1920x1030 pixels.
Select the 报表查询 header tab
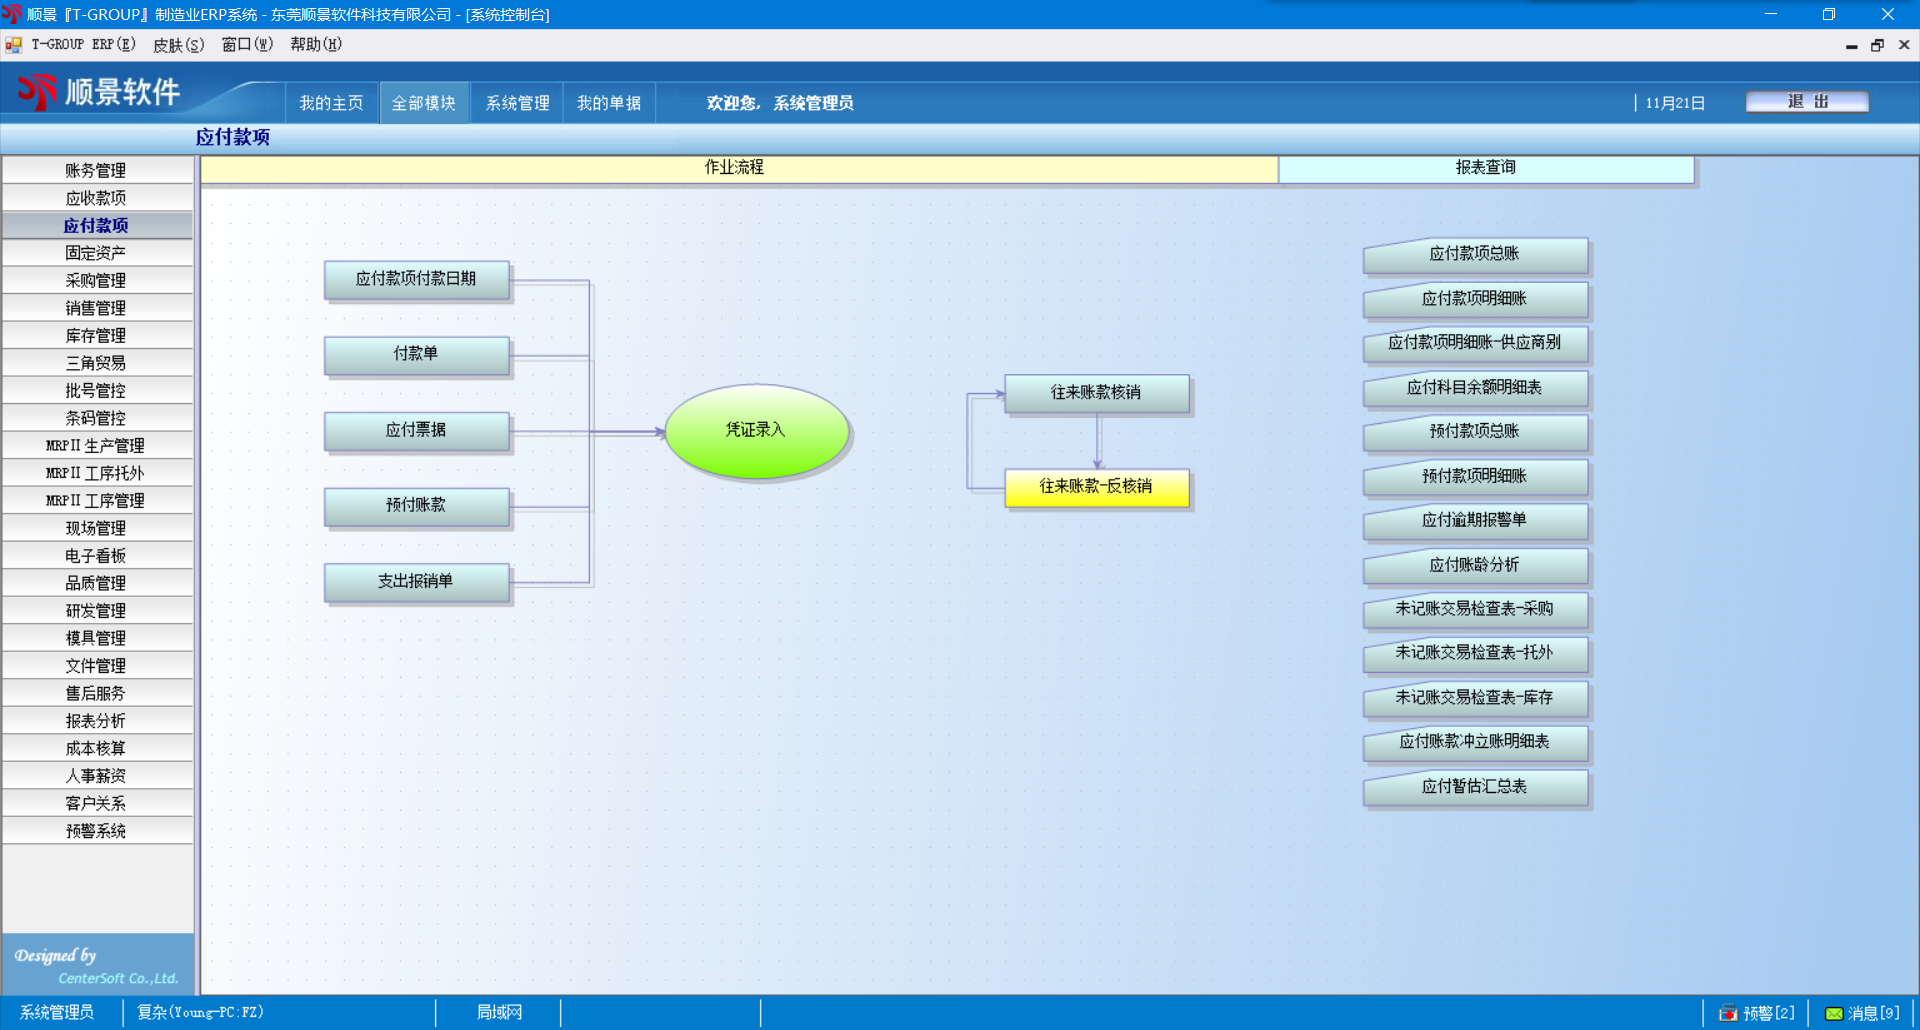click(x=1485, y=168)
